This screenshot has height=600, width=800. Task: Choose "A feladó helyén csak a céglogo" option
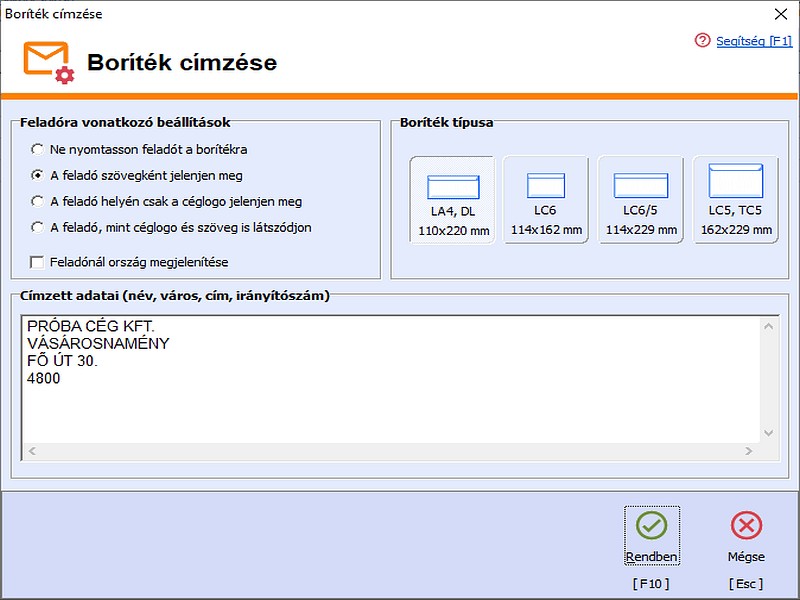(37, 201)
